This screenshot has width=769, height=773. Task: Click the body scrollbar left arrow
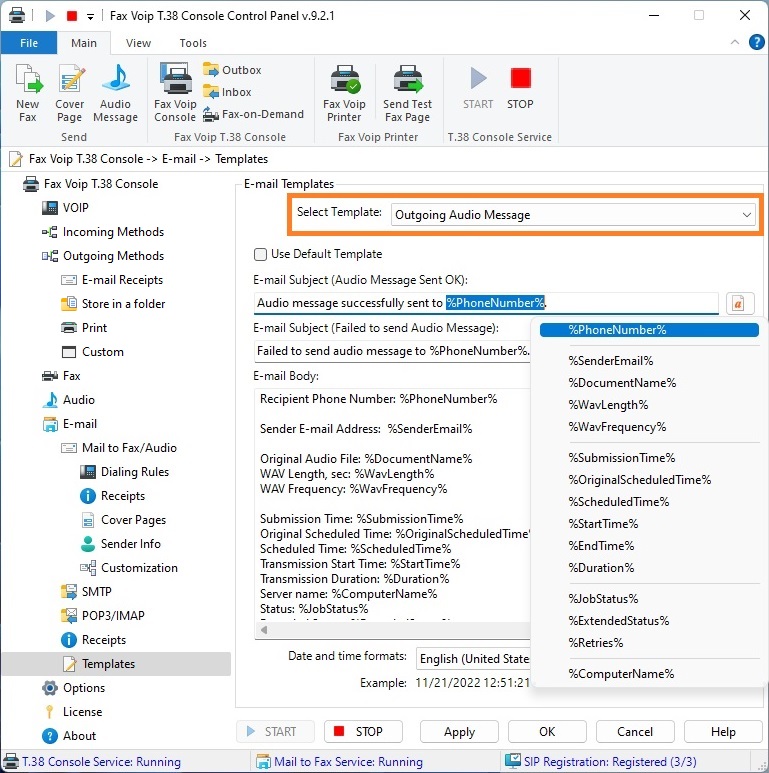pyautogui.click(x=265, y=630)
